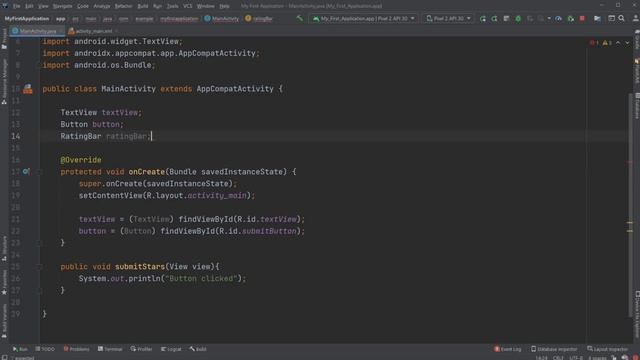Click the red error count indicator
The height and width of the screenshot is (360, 640).
coord(594,43)
